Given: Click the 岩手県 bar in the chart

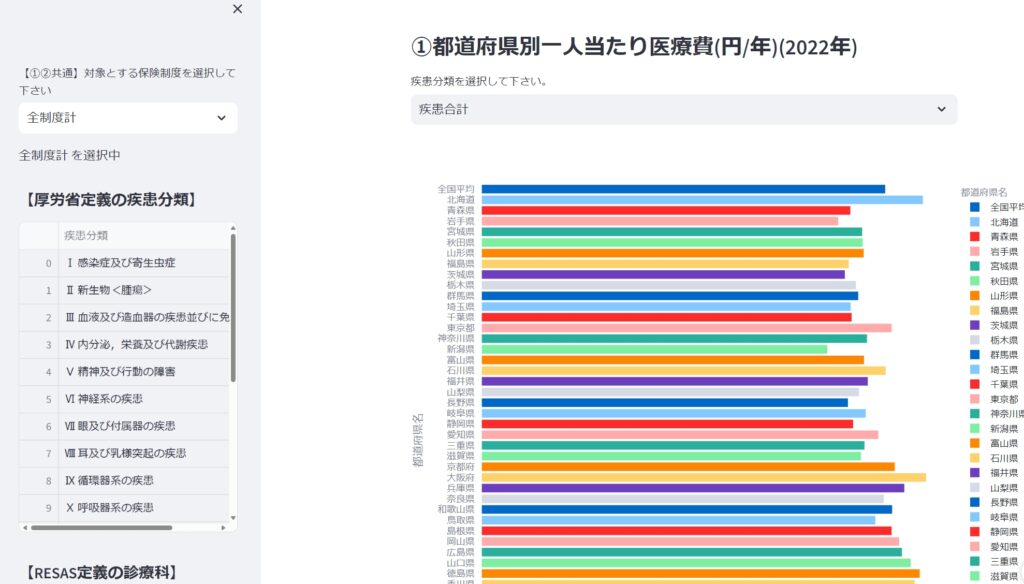Looking at the screenshot, I should [660, 221].
